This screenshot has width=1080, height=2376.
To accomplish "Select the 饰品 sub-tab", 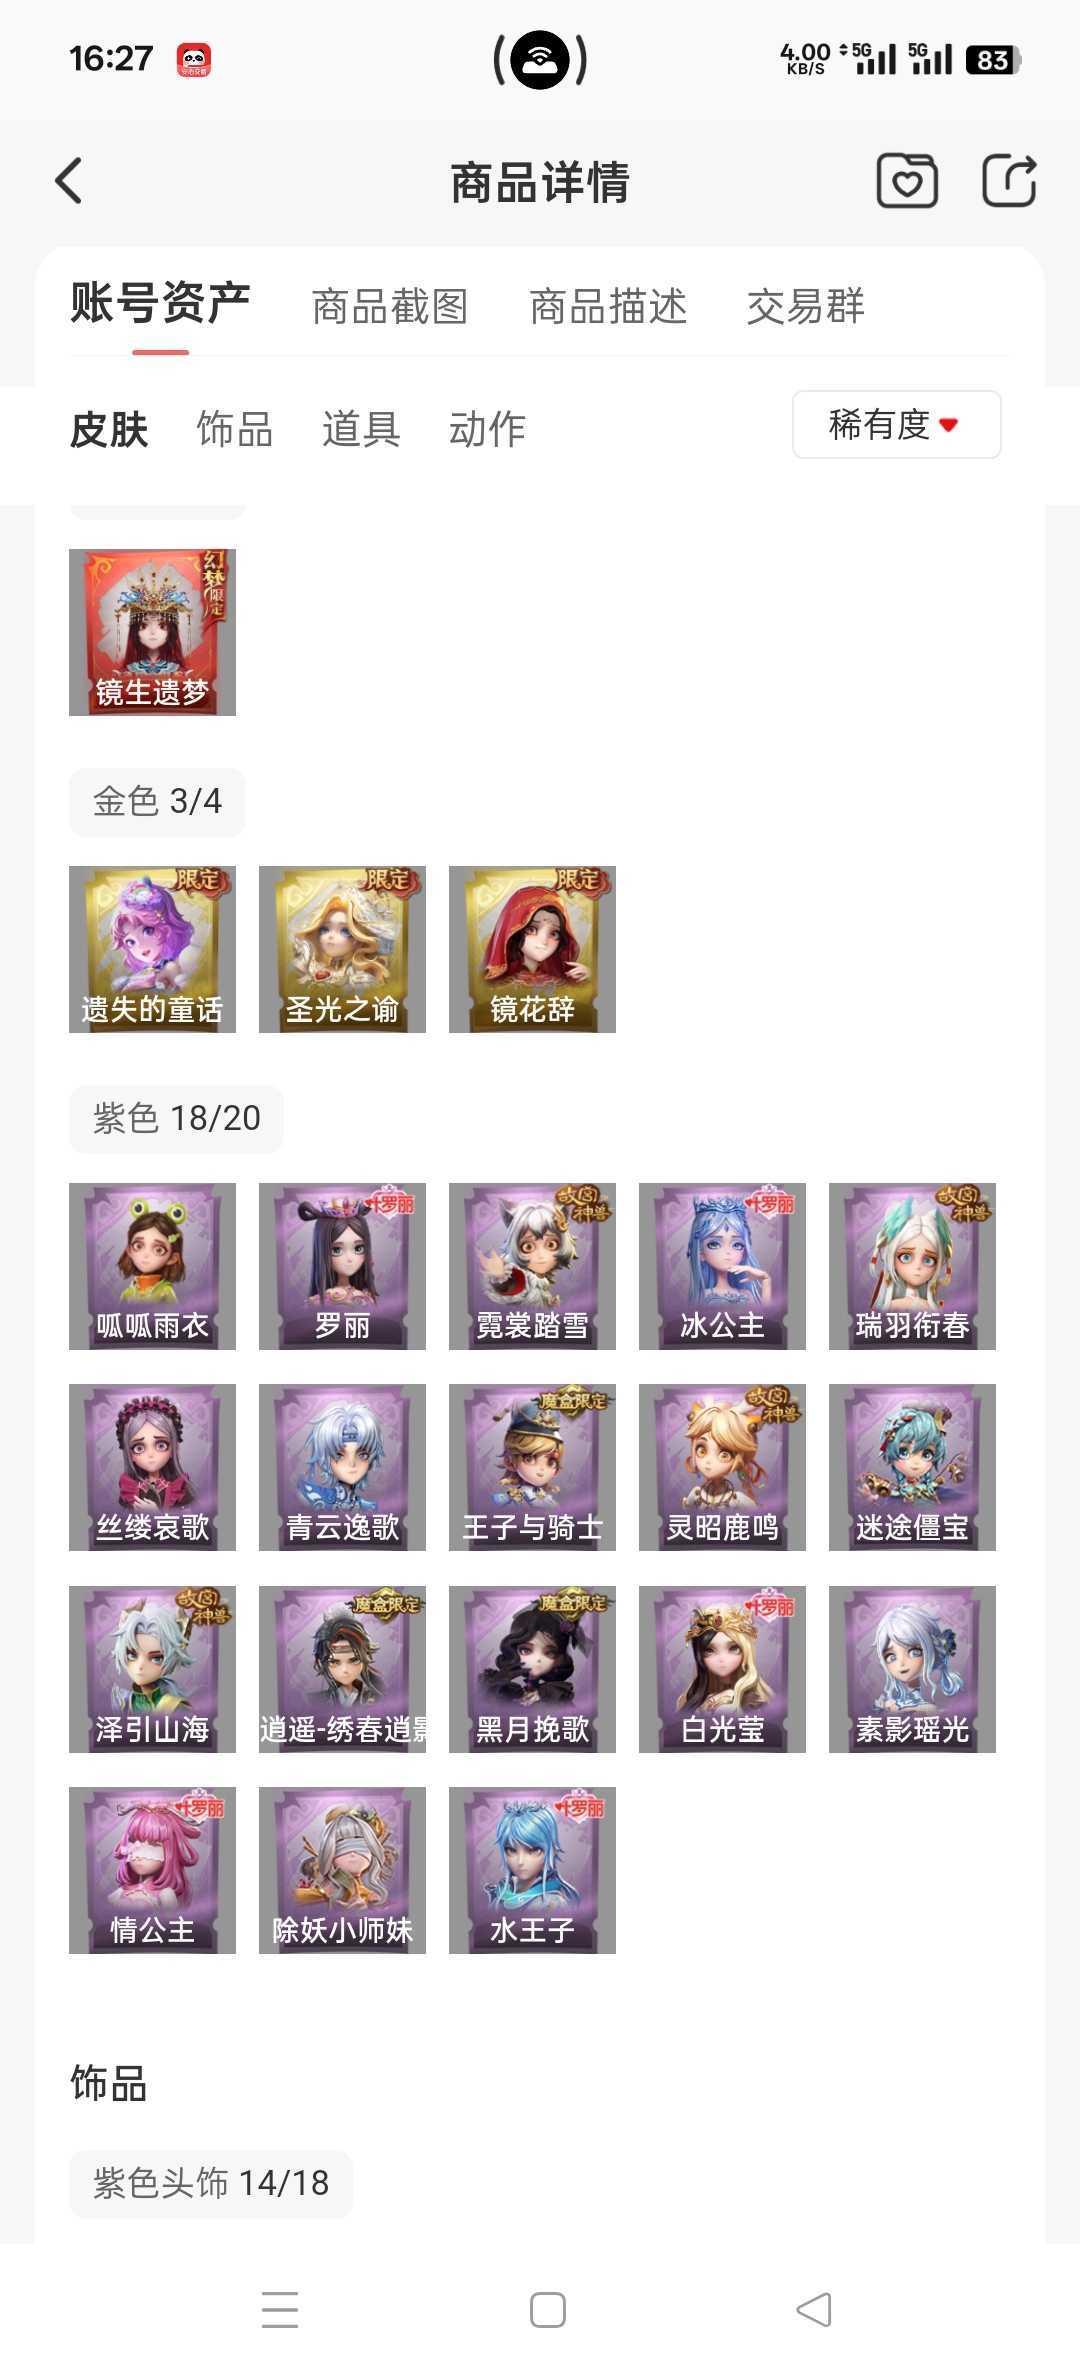I will (x=235, y=429).
